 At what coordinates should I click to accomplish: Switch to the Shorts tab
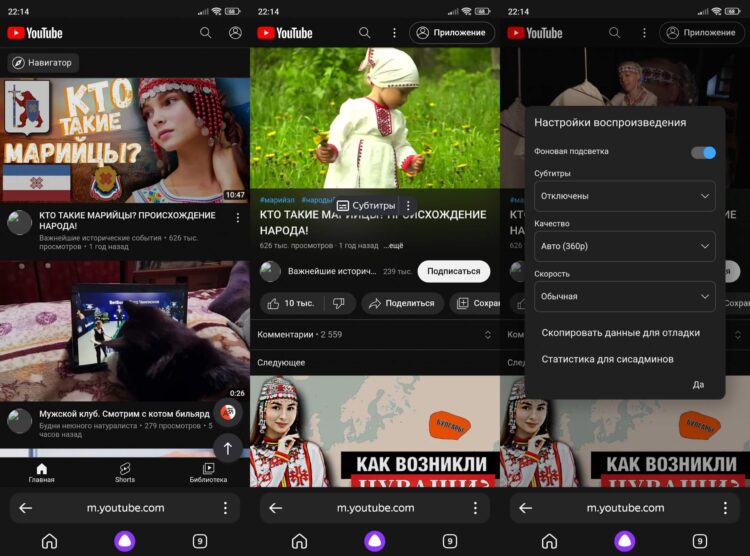125,473
